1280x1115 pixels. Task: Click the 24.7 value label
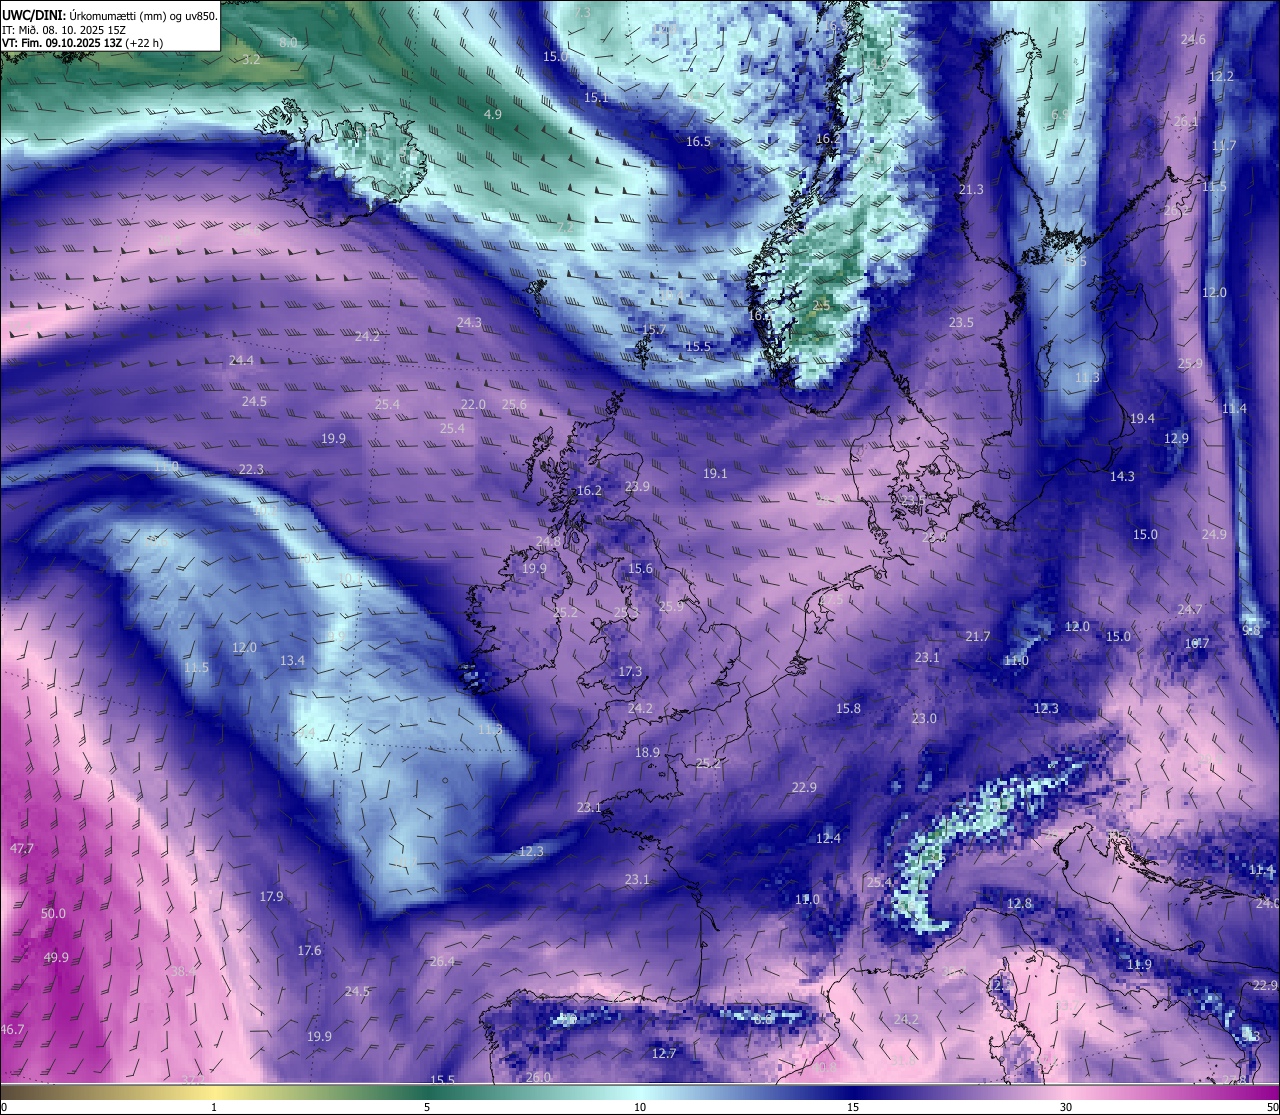1190,610
